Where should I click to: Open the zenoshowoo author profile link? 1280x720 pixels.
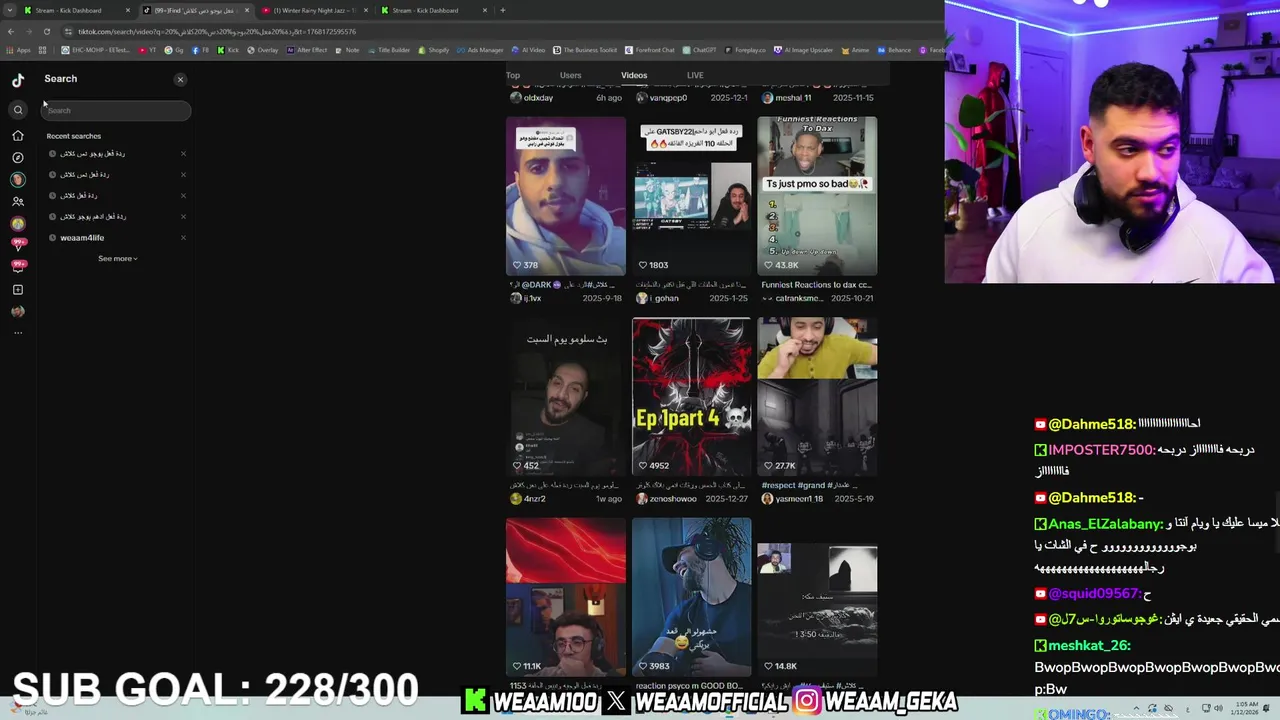[666, 499]
